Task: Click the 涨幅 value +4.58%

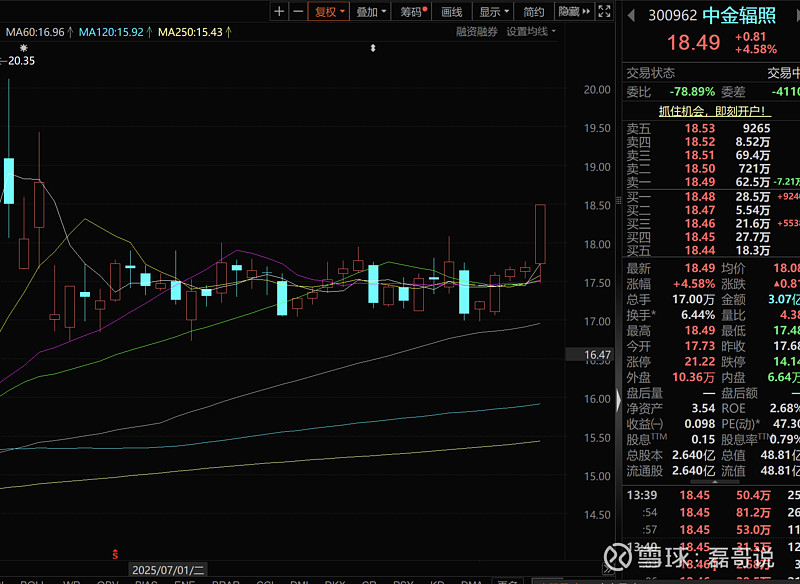Action: 694,284
